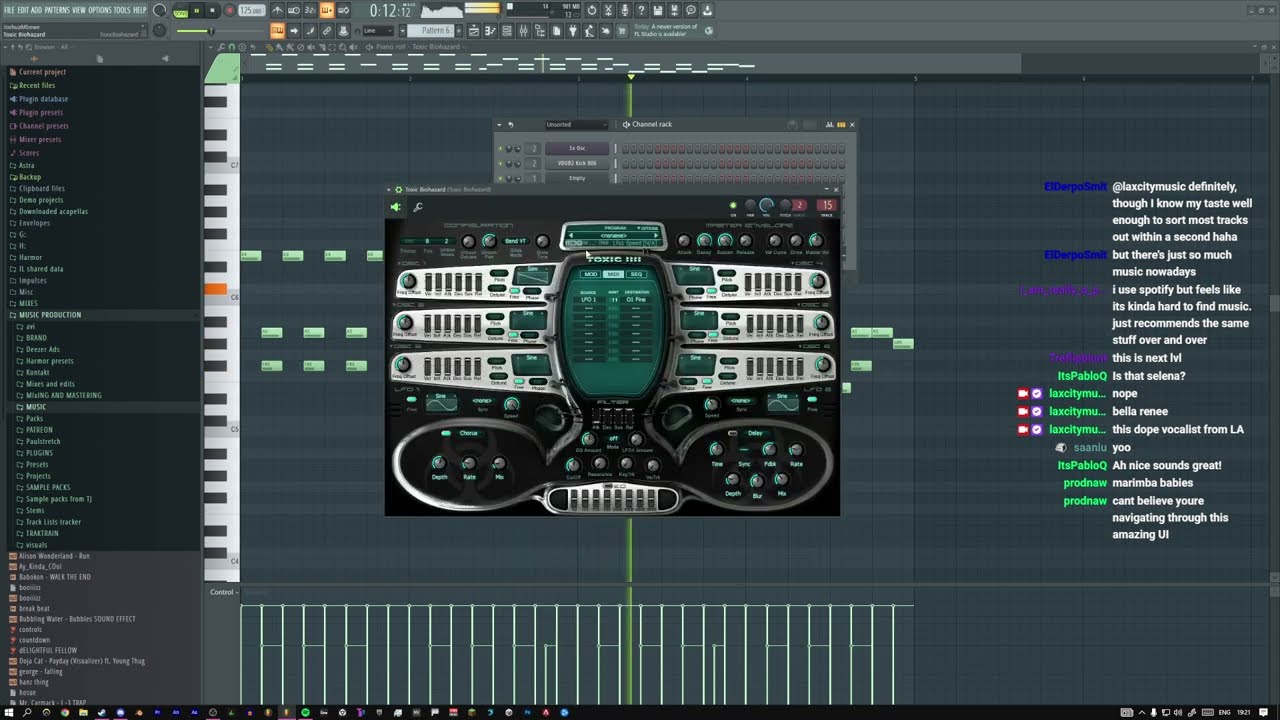Image resolution: width=1280 pixels, height=720 pixels.
Task: Toggle the mute LED of VDUB2 Kick 006
Action: (500, 163)
